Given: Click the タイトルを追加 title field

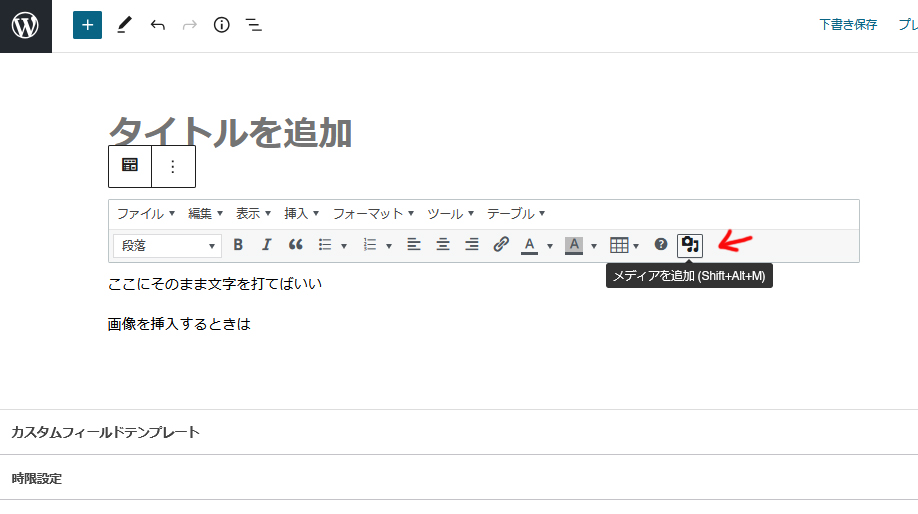Looking at the screenshot, I should [x=230, y=132].
